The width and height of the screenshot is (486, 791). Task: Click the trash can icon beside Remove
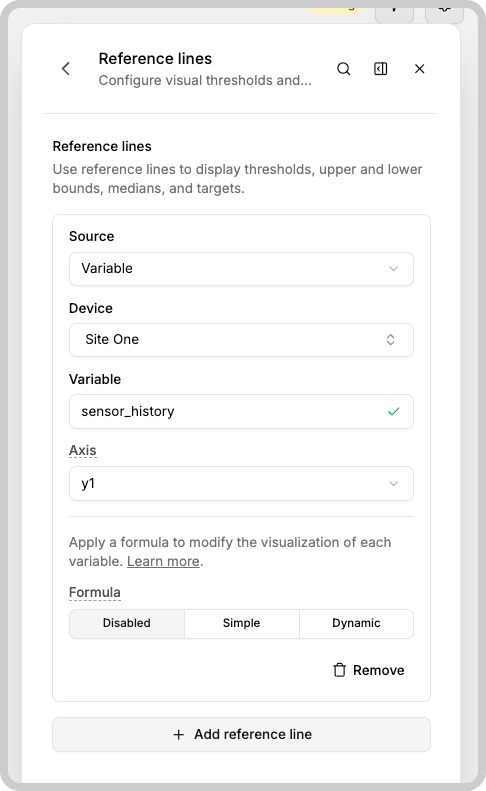click(x=340, y=670)
